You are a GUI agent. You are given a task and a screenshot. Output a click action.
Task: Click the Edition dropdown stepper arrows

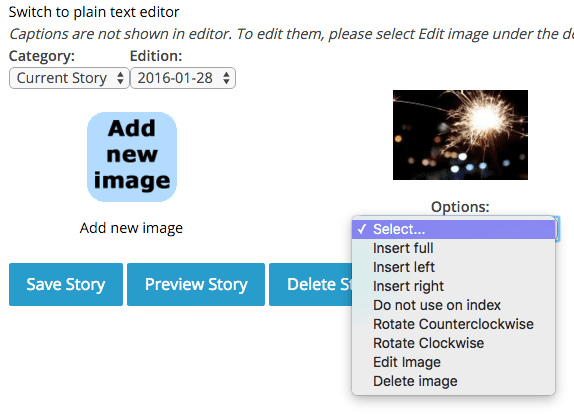(x=226, y=78)
